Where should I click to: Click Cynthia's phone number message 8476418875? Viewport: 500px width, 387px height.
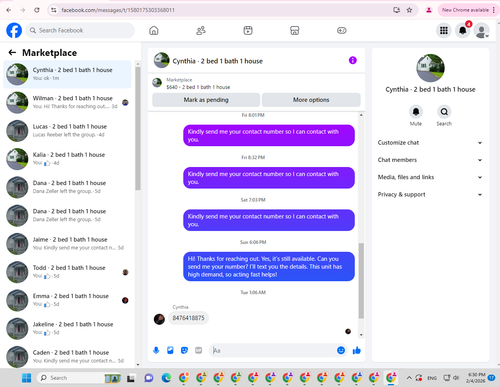click(x=188, y=318)
